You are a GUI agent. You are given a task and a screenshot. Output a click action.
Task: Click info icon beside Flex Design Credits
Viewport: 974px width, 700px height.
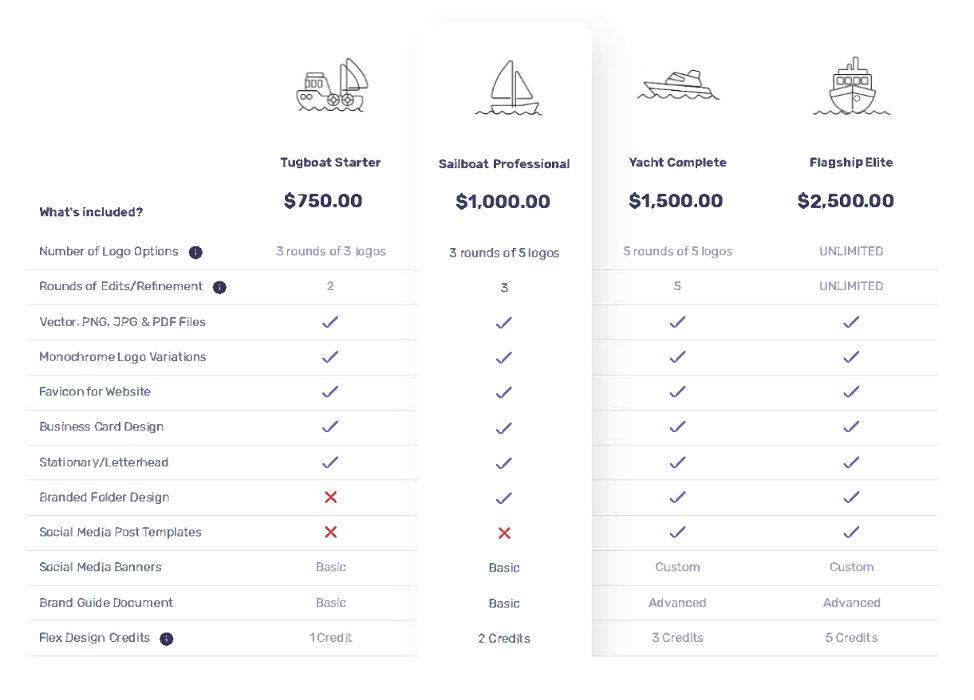167,638
